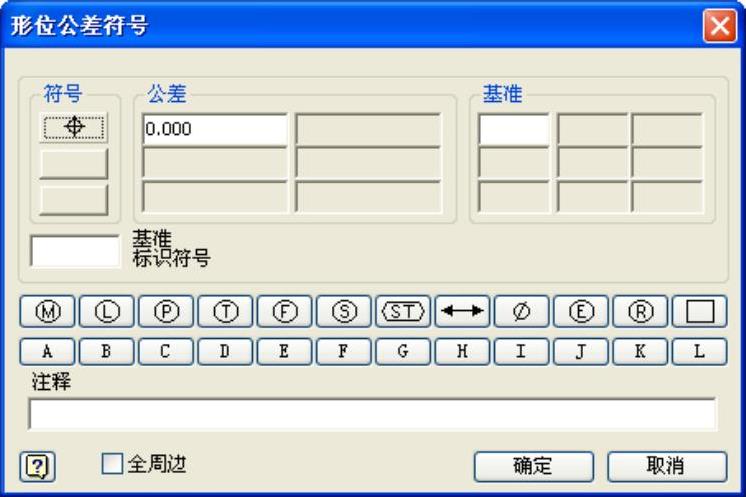
Task: Insert the circled S symbol
Action: click(344, 312)
